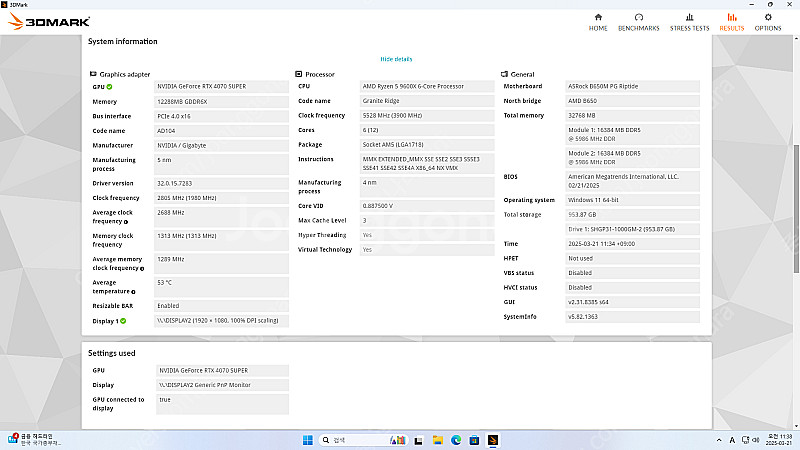The width and height of the screenshot is (800, 450).
Task: Click the Core VID value 0.887500 V
Action: (x=427, y=206)
